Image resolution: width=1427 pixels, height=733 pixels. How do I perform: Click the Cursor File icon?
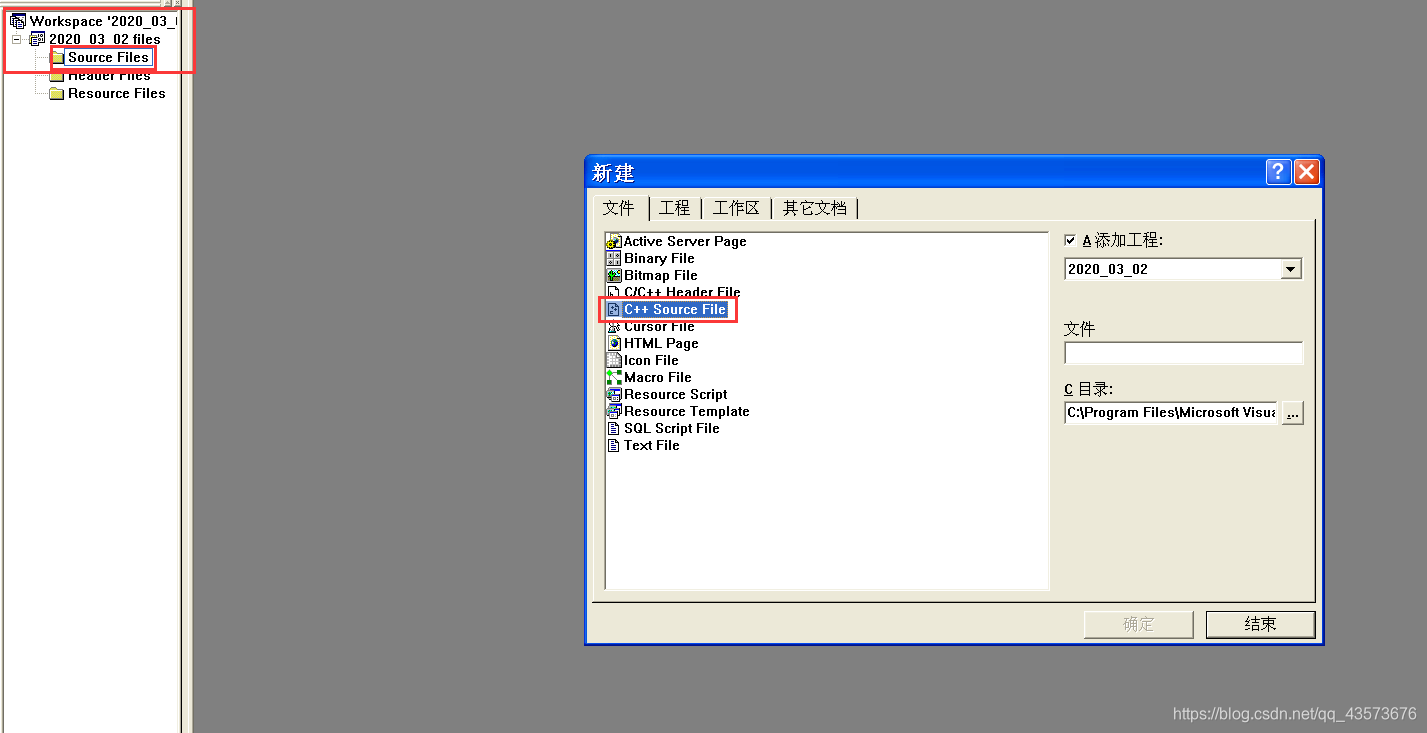tap(614, 326)
